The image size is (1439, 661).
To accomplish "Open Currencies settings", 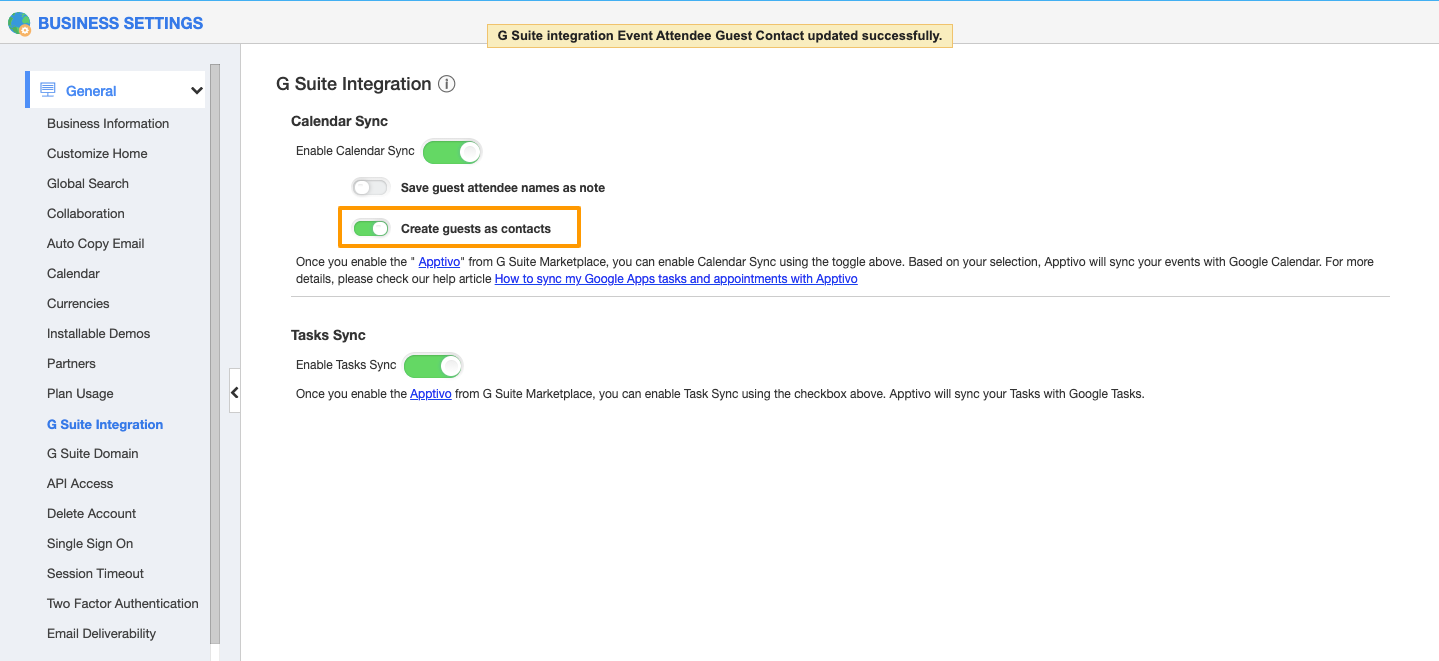I will tap(78, 303).
